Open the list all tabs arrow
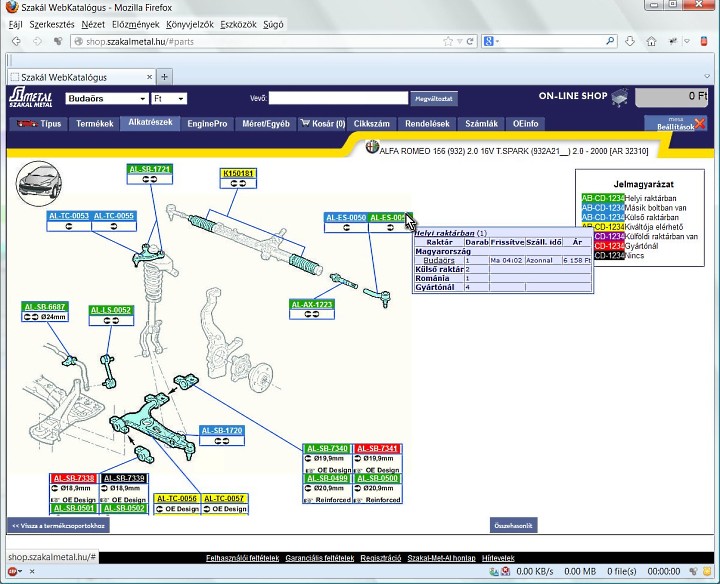This screenshot has height=584, width=720. tap(707, 76)
